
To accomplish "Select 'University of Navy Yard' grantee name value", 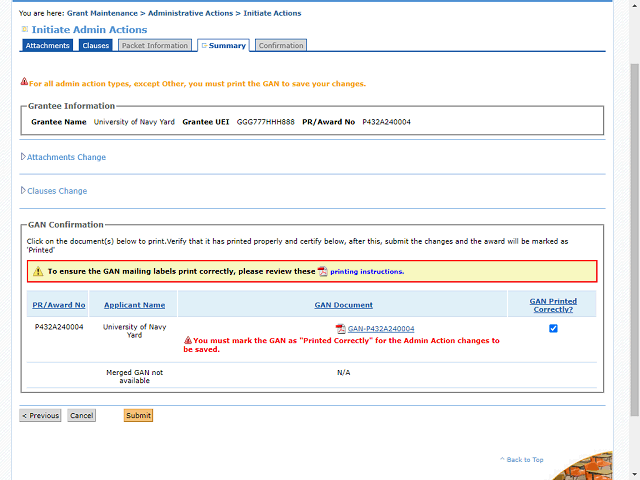I will pos(134,122).
